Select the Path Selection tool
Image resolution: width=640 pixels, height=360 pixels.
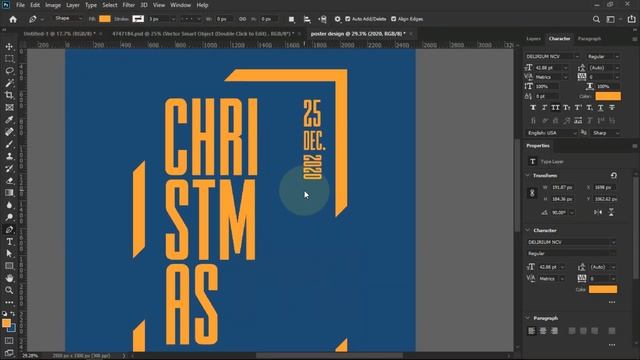9,253
